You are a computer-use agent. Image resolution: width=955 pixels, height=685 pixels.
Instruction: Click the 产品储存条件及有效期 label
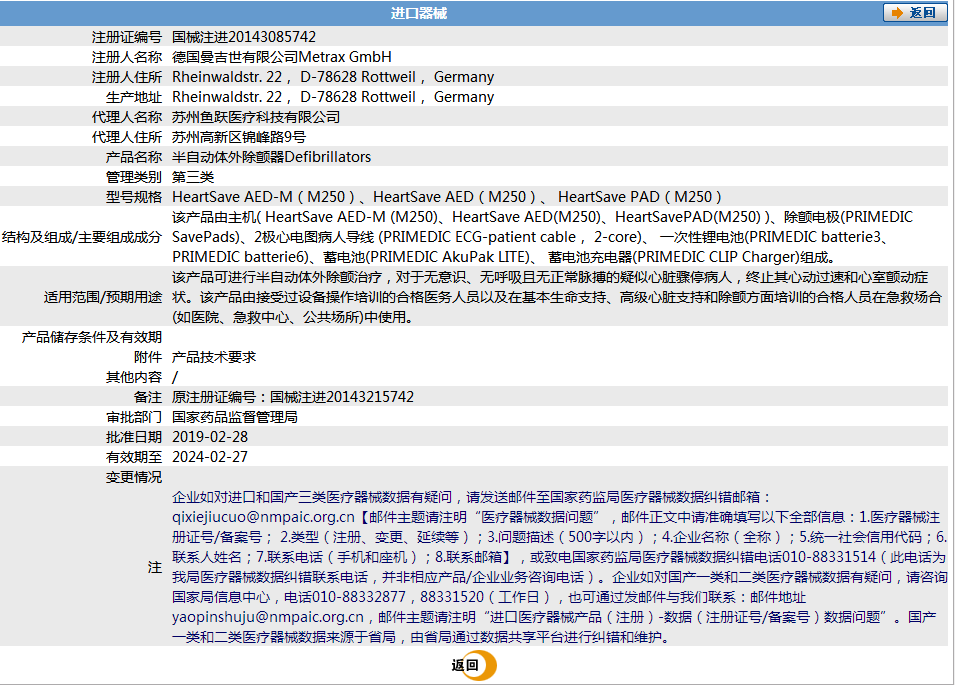pyautogui.click(x=92, y=337)
